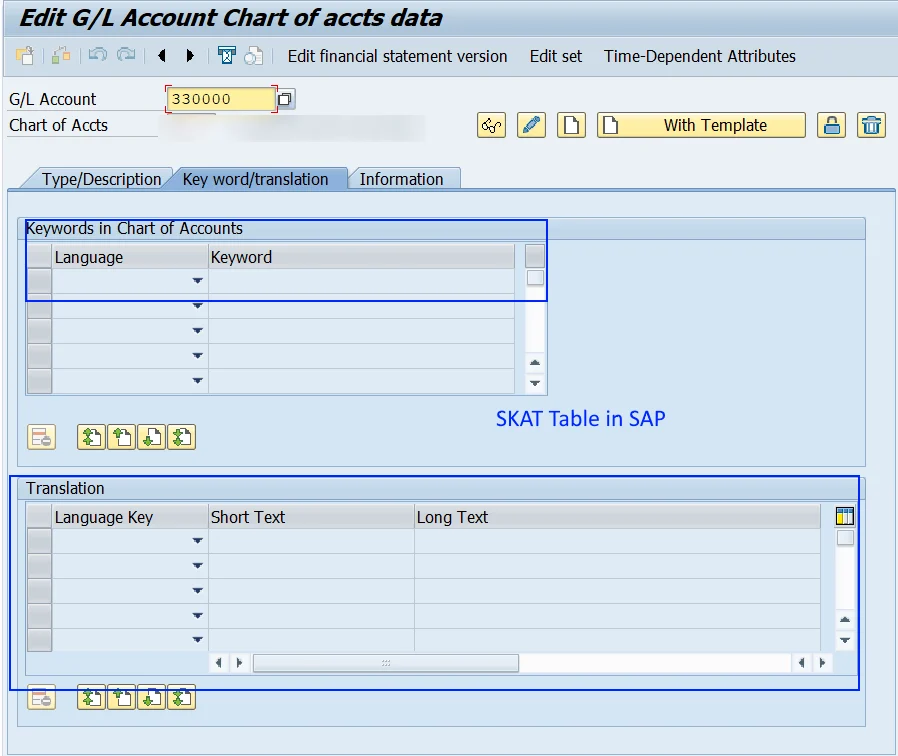
Task: Select all rows via the Keywords table header corner
Action: coord(40,256)
